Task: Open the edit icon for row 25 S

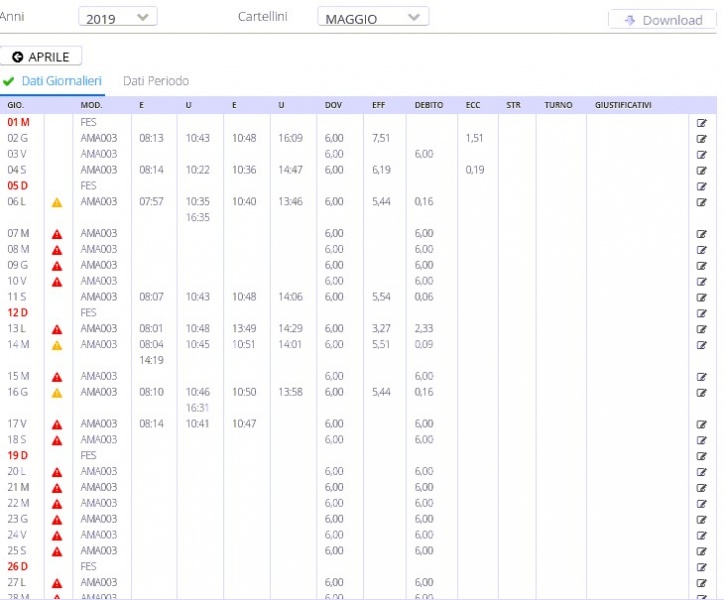Action: [702, 551]
